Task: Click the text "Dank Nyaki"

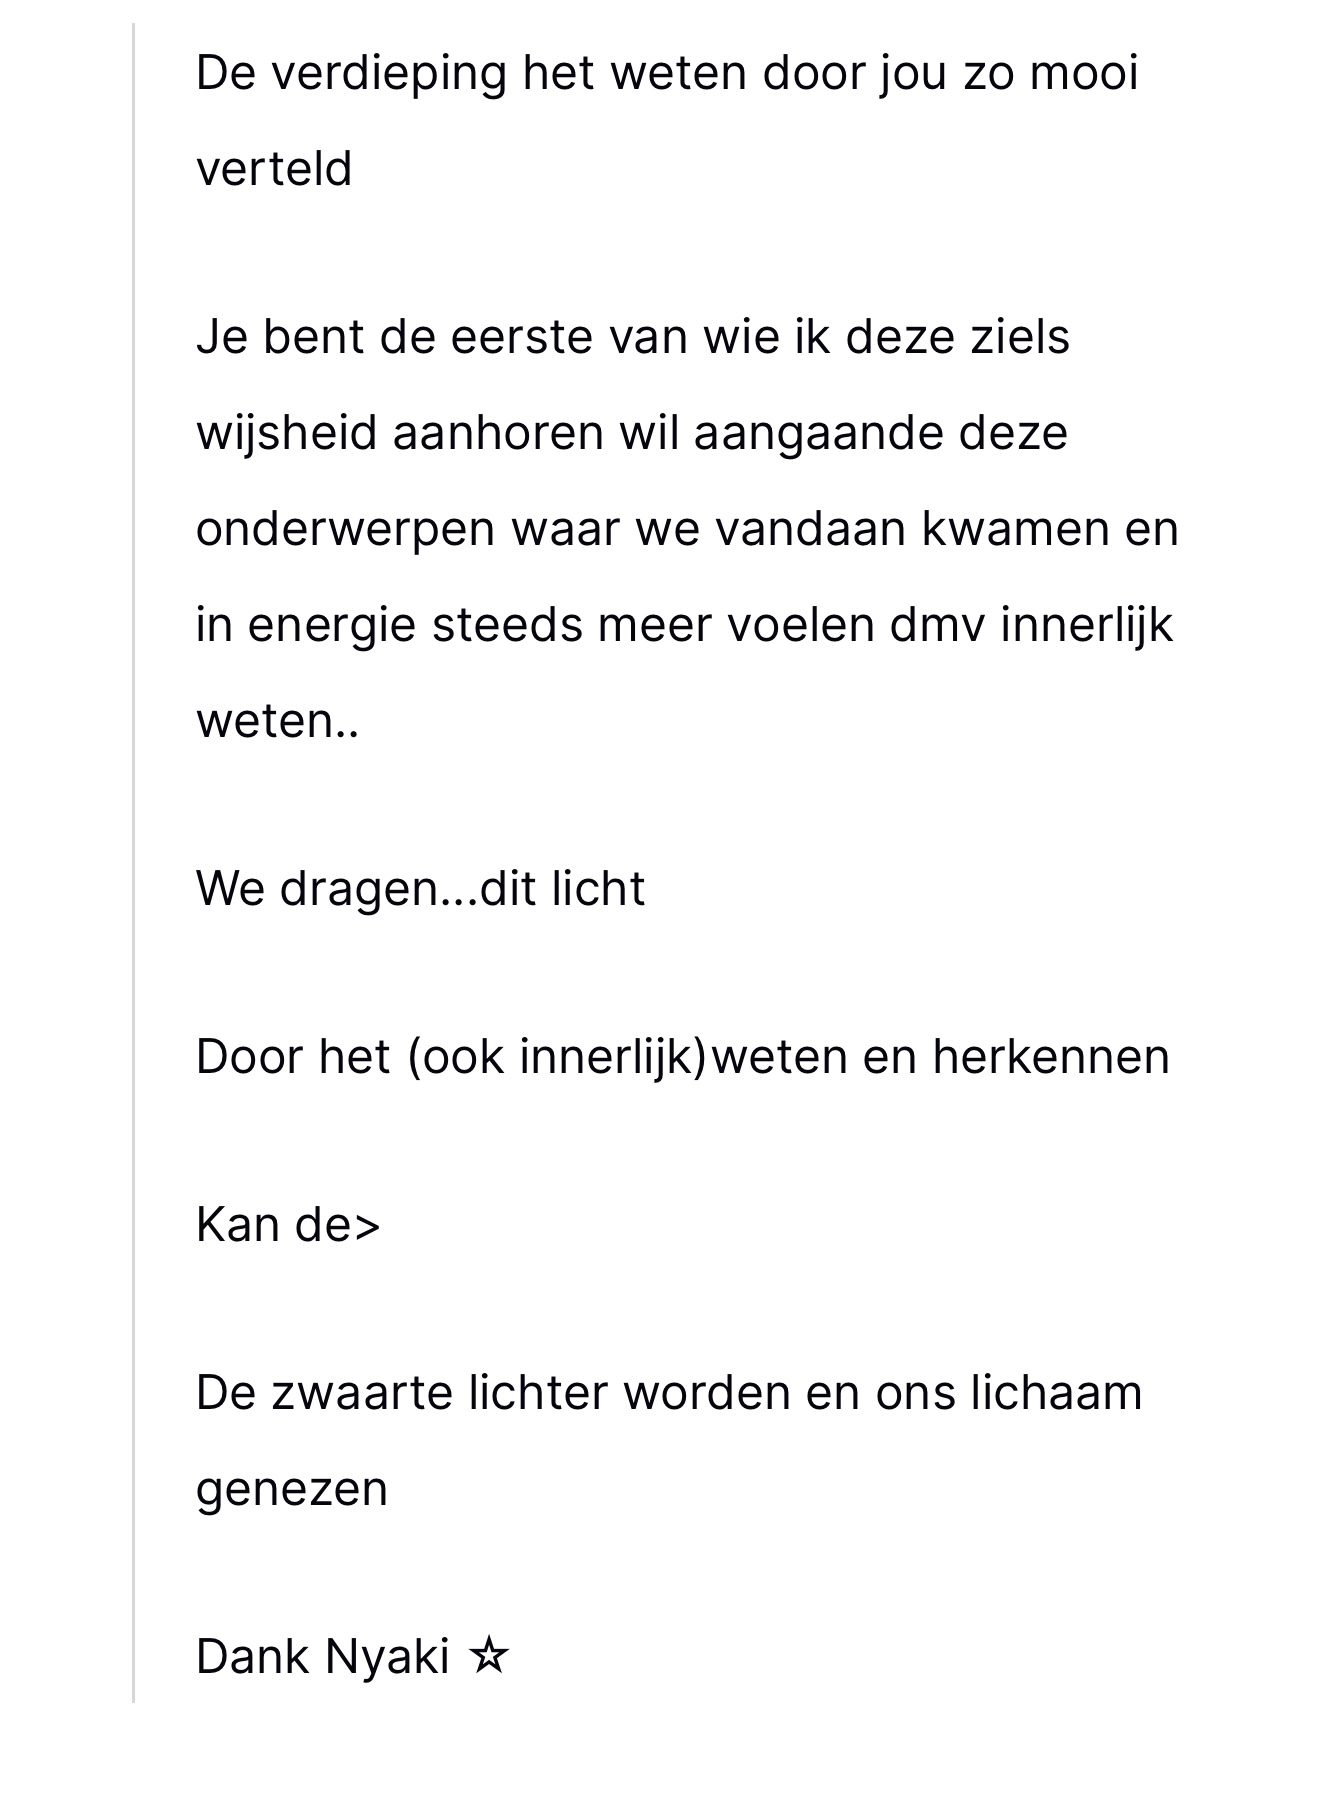Action: click(x=322, y=1656)
